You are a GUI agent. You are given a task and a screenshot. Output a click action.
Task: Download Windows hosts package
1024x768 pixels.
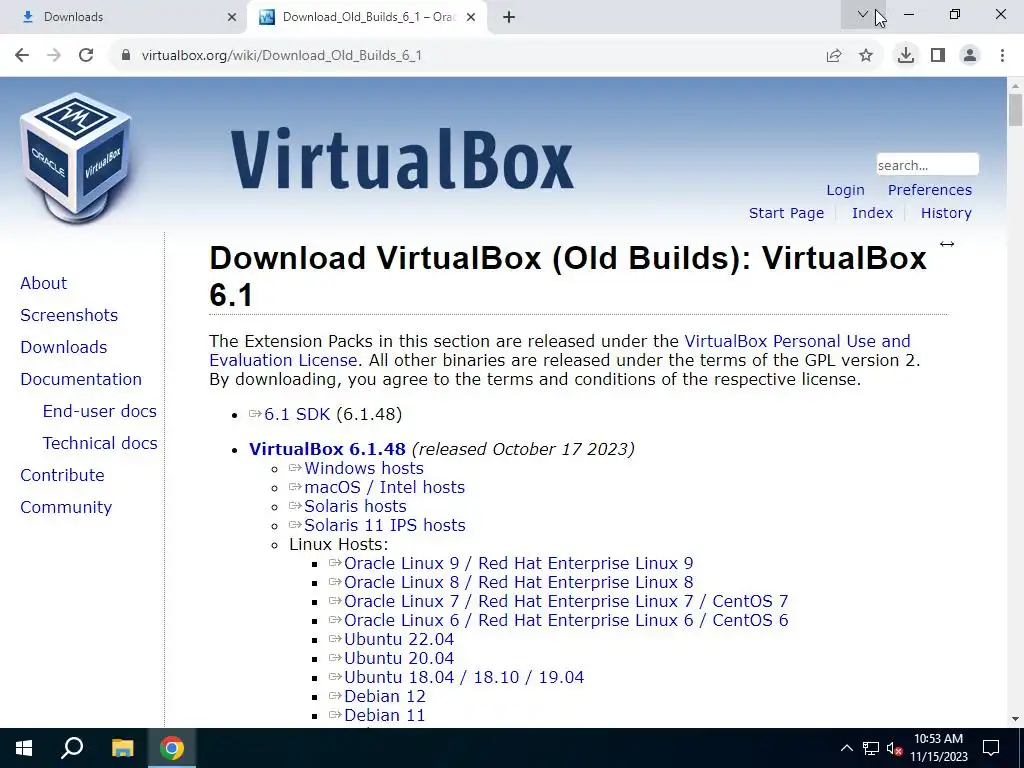pyautogui.click(x=364, y=468)
